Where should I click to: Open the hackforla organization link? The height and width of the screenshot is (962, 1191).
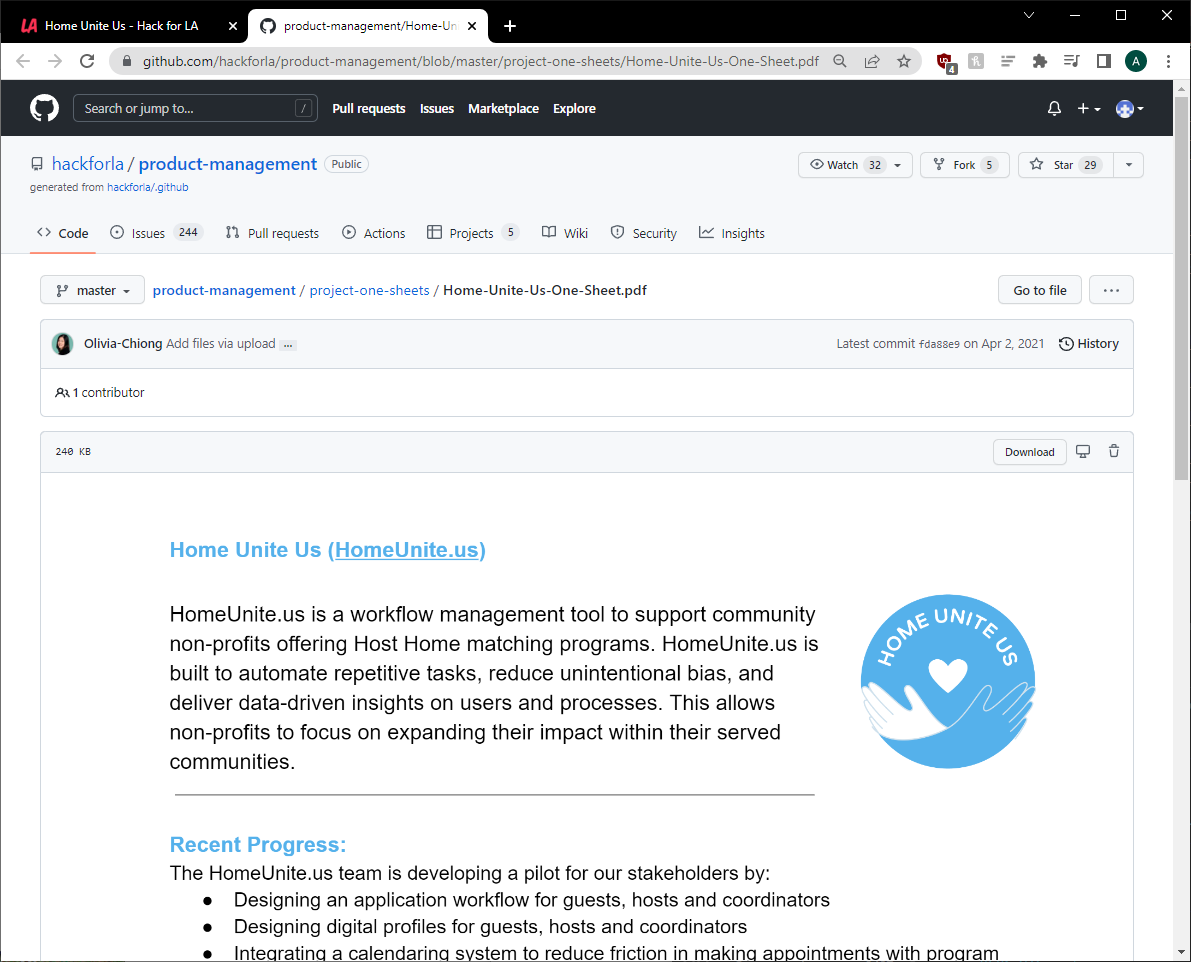87,164
